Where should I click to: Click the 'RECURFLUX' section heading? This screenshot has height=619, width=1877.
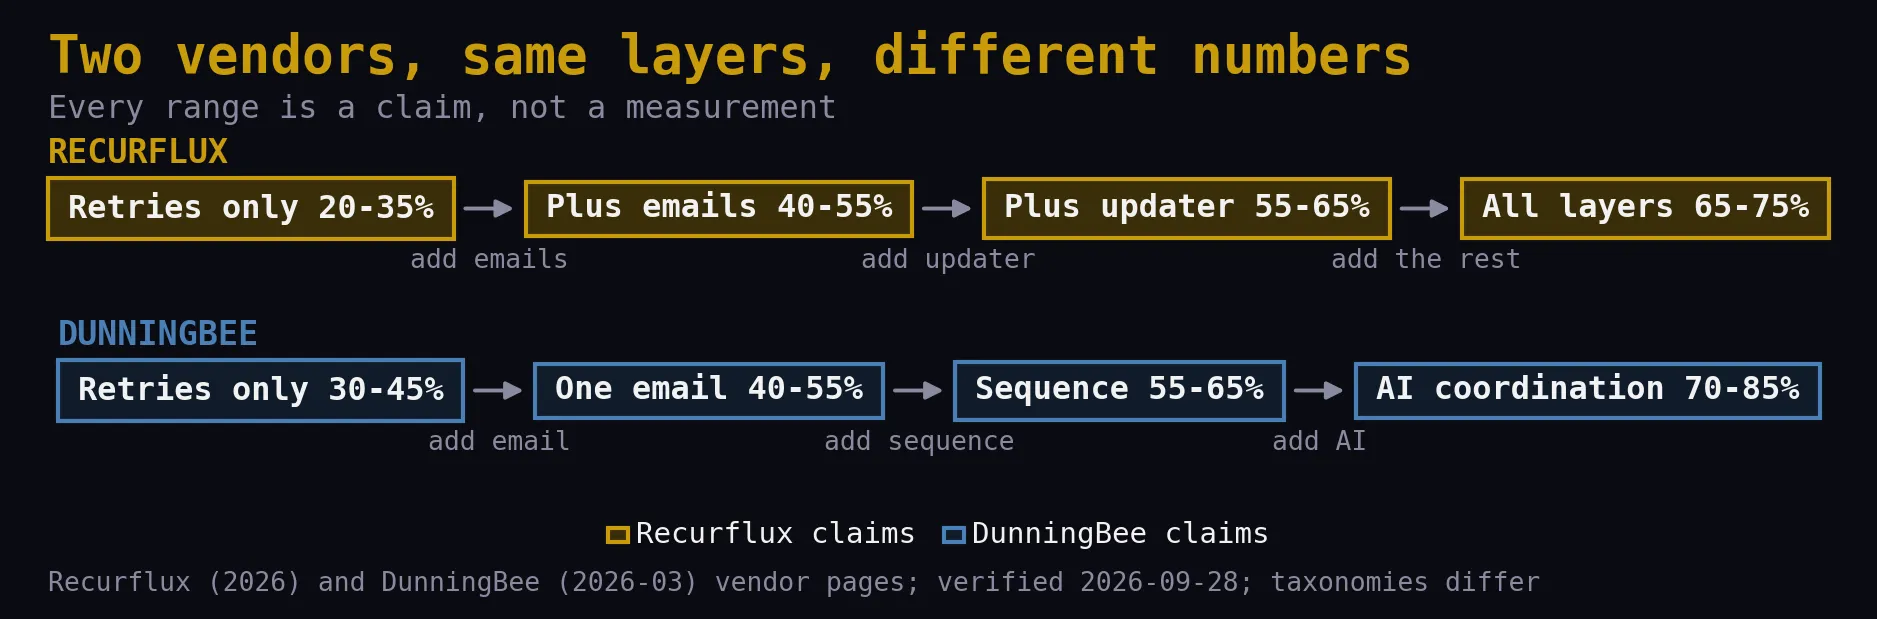138,152
